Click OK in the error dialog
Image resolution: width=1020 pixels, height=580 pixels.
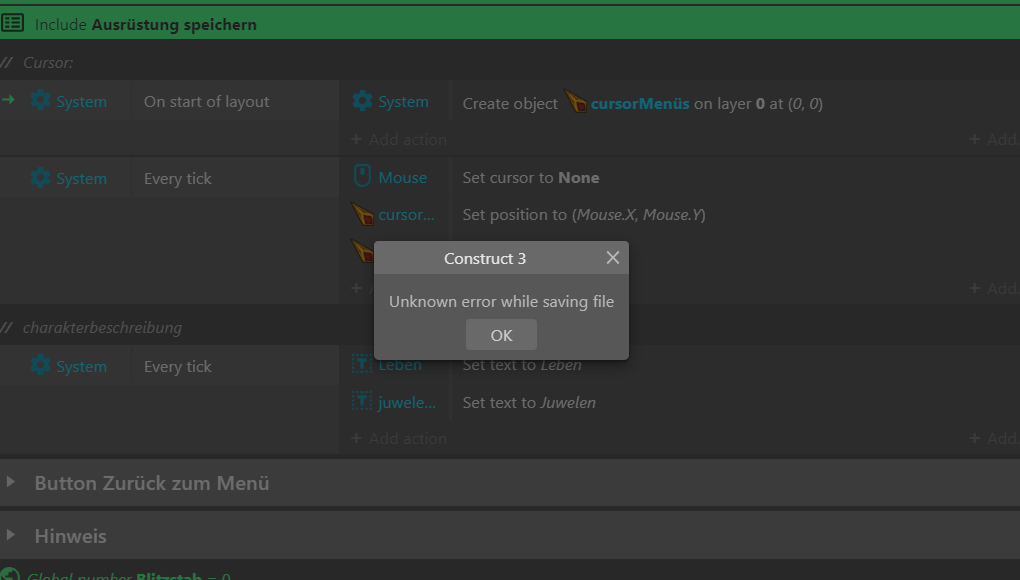click(x=501, y=335)
